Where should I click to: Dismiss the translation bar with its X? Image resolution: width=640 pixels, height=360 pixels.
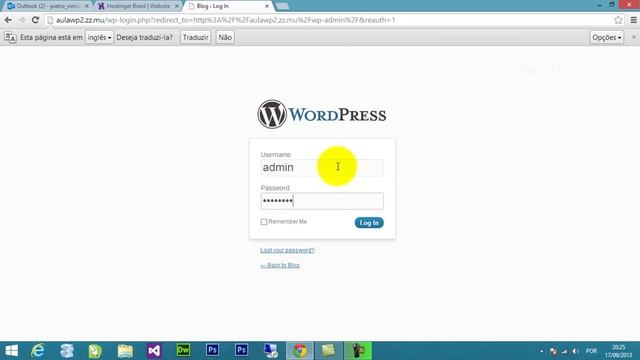pyautogui.click(x=633, y=37)
